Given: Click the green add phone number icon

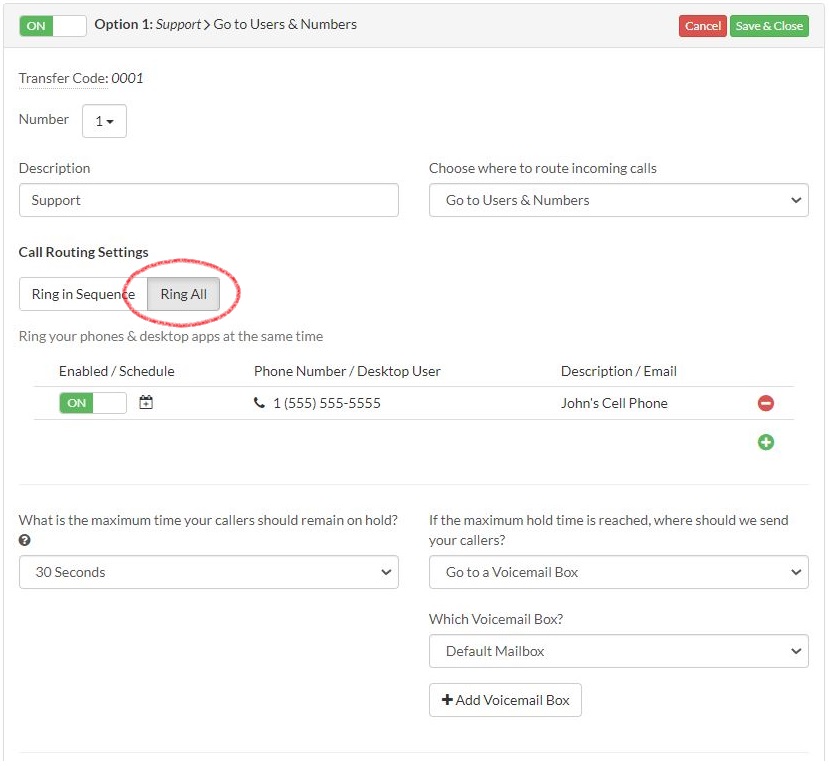Looking at the screenshot, I should tap(765, 442).
